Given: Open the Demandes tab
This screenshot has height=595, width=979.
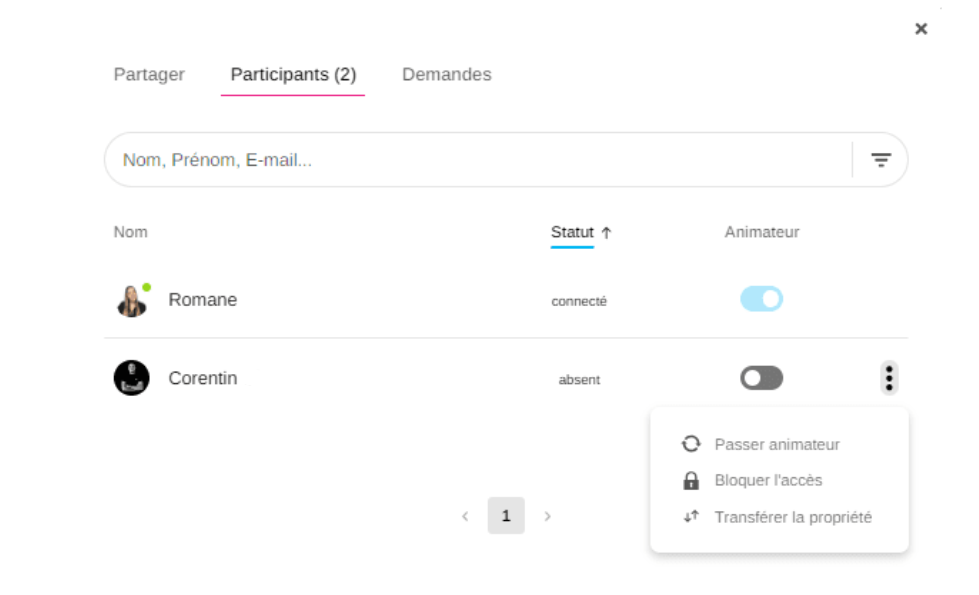Looking at the screenshot, I should click(x=446, y=75).
